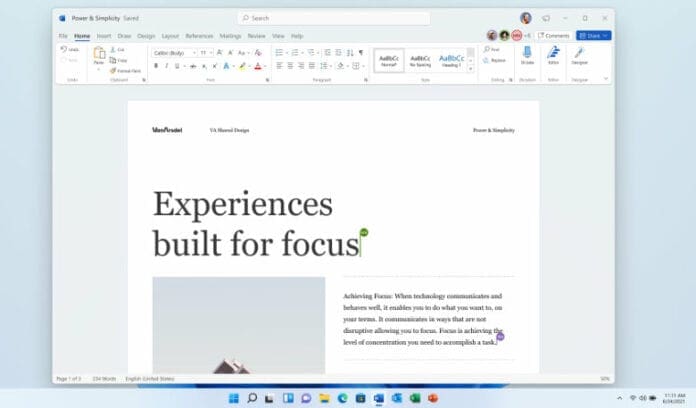Click Replace in Editing group

(494, 60)
